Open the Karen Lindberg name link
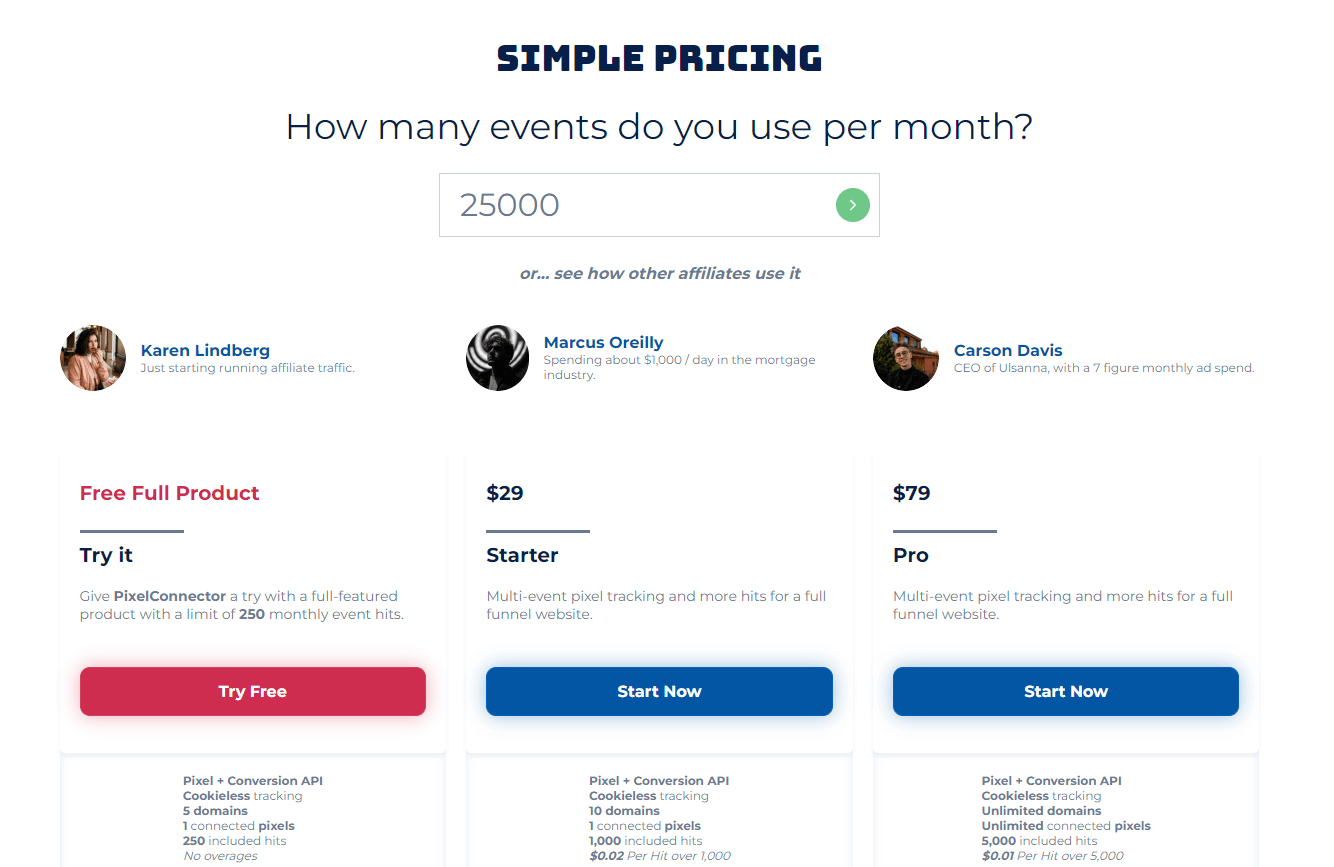Image resolution: width=1334 pixels, height=867 pixels. (205, 350)
